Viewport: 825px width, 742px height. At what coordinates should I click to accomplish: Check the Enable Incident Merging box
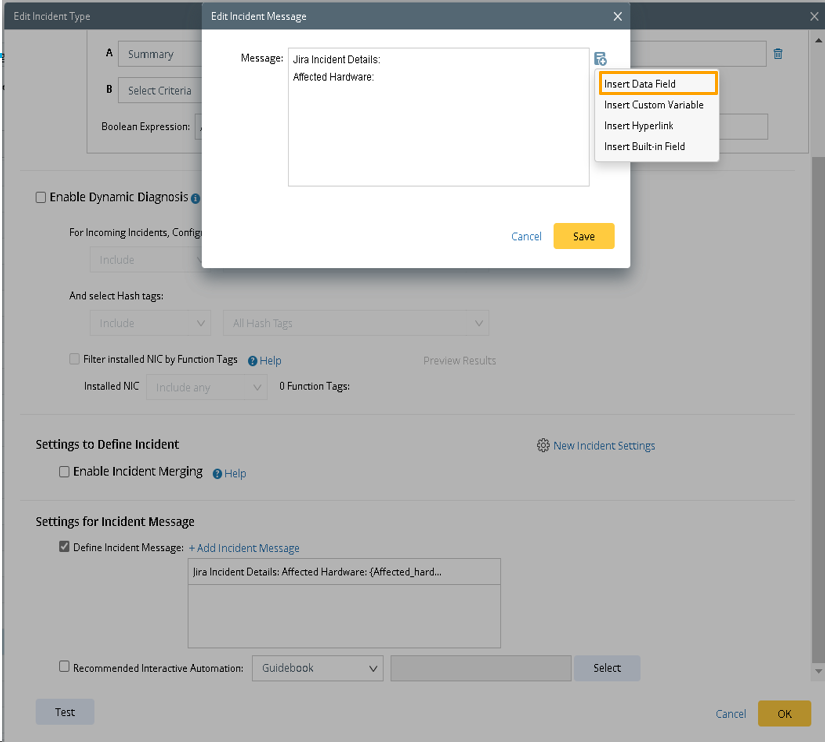tap(64, 472)
